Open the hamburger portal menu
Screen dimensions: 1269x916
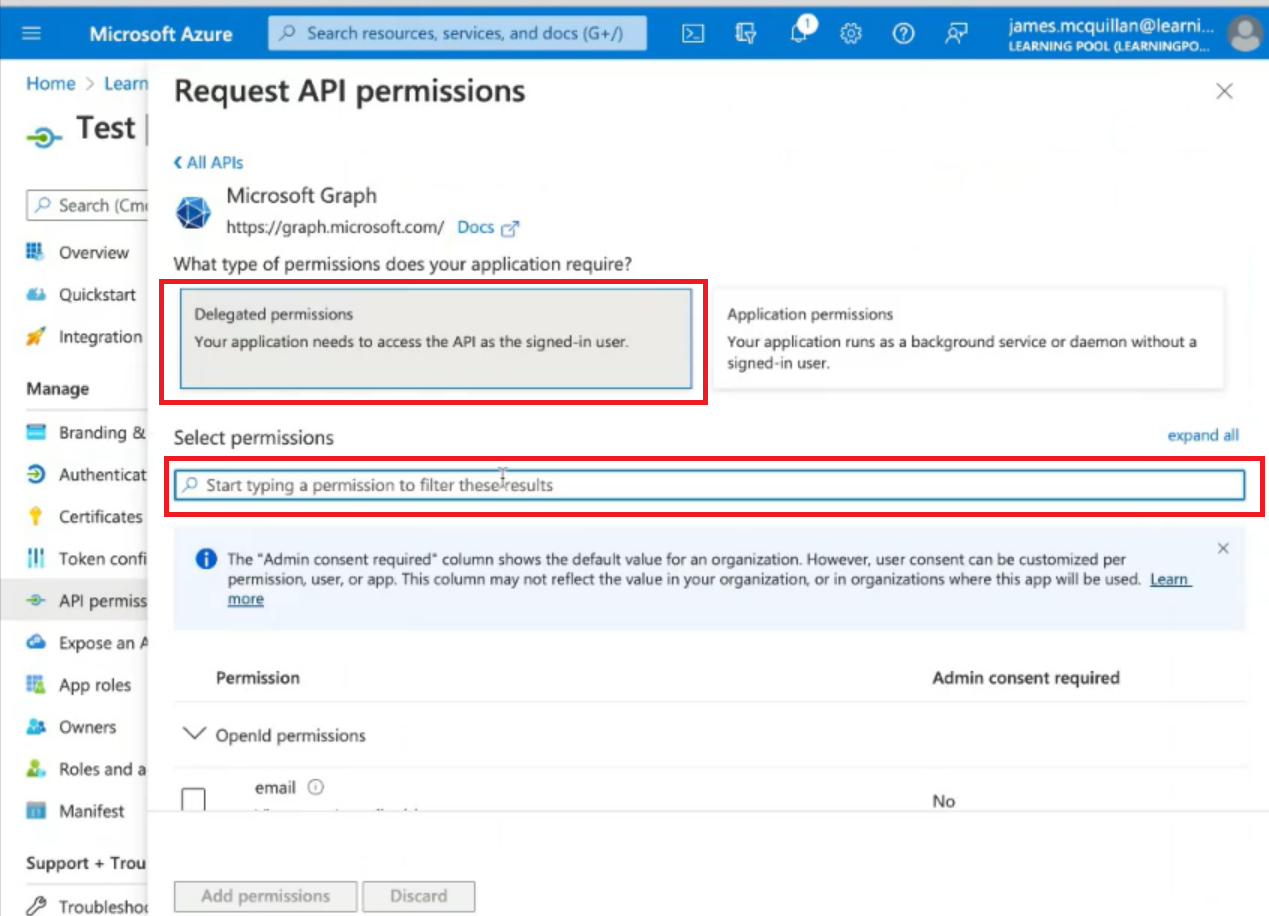tap(32, 33)
